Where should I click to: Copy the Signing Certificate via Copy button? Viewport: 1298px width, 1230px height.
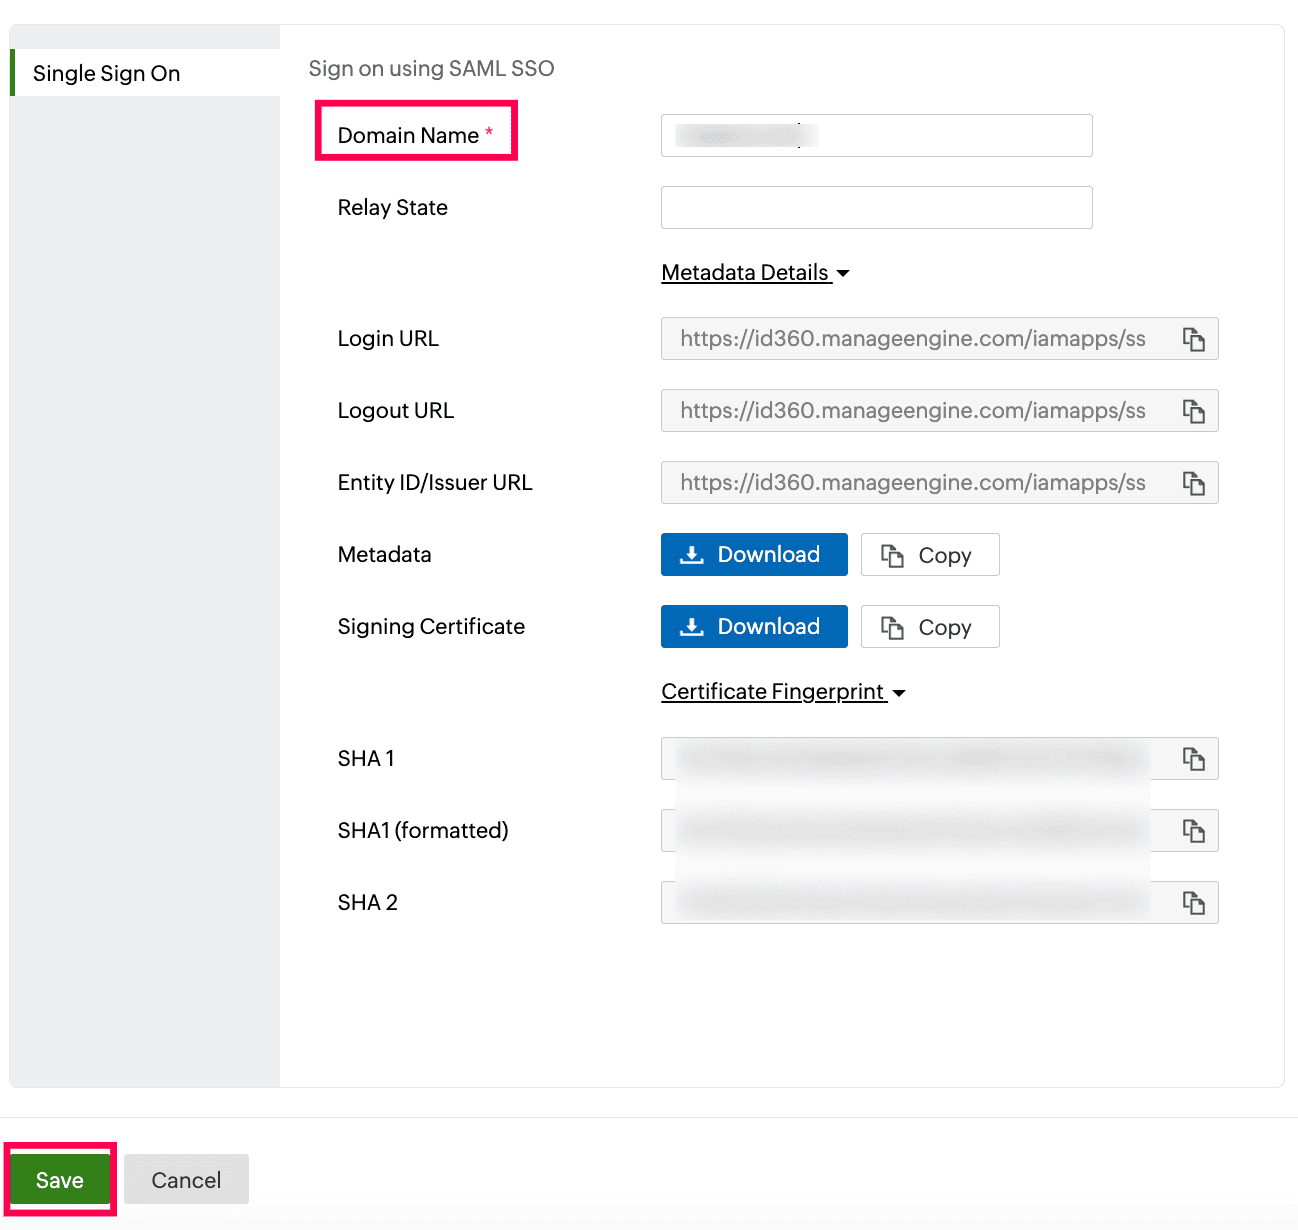pyautogui.click(x=929, y=626)
